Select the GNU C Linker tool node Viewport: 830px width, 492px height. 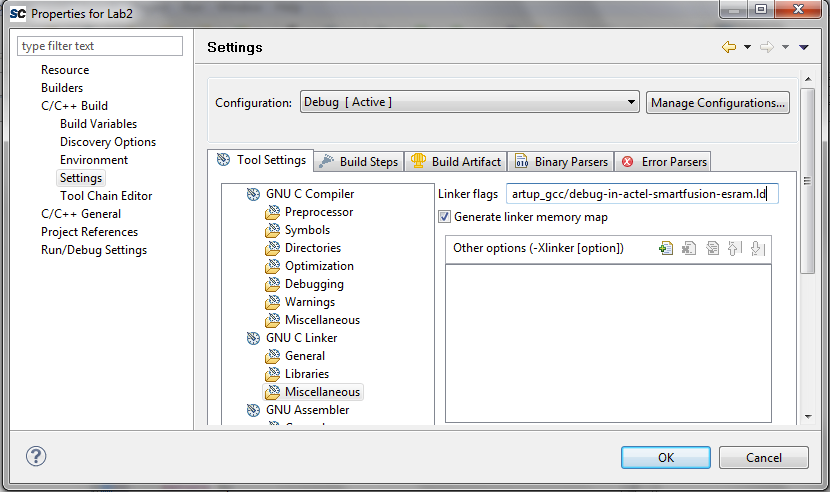301,338
